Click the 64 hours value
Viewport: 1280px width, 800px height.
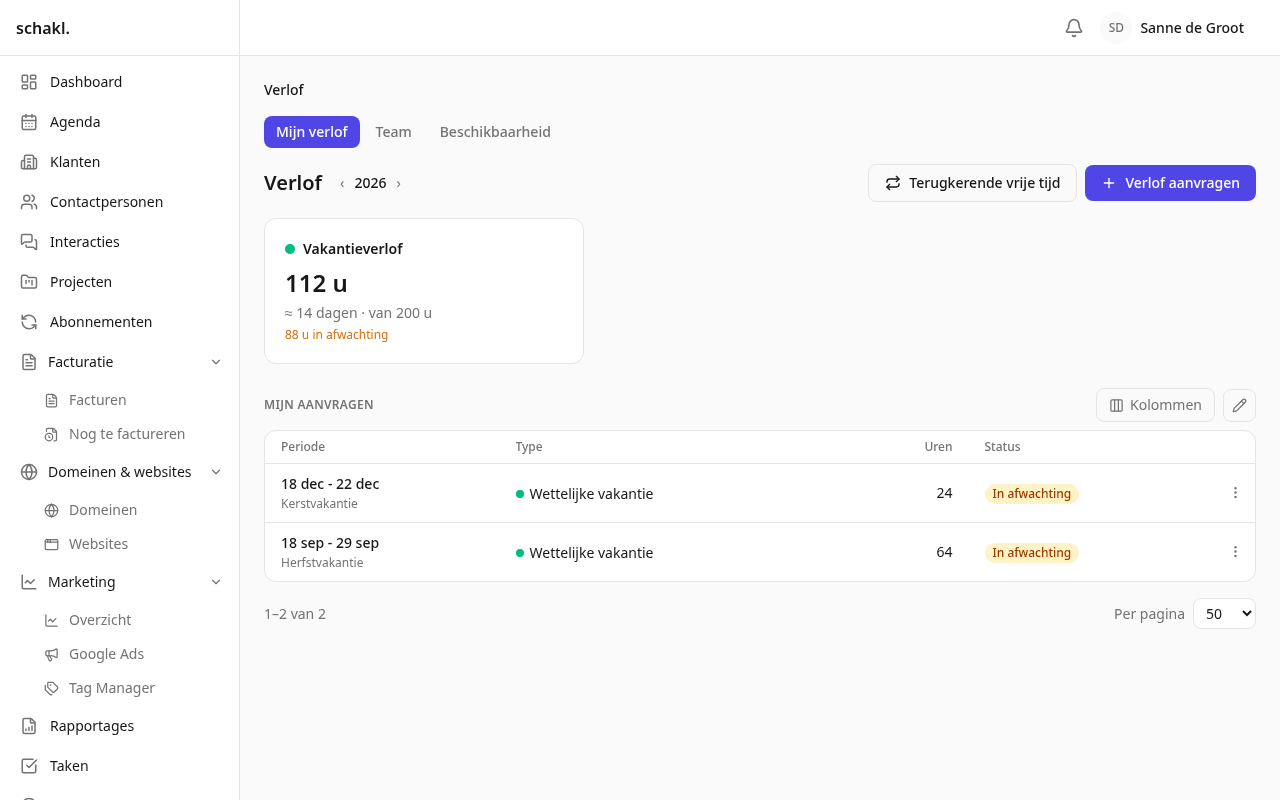[944, 552]
